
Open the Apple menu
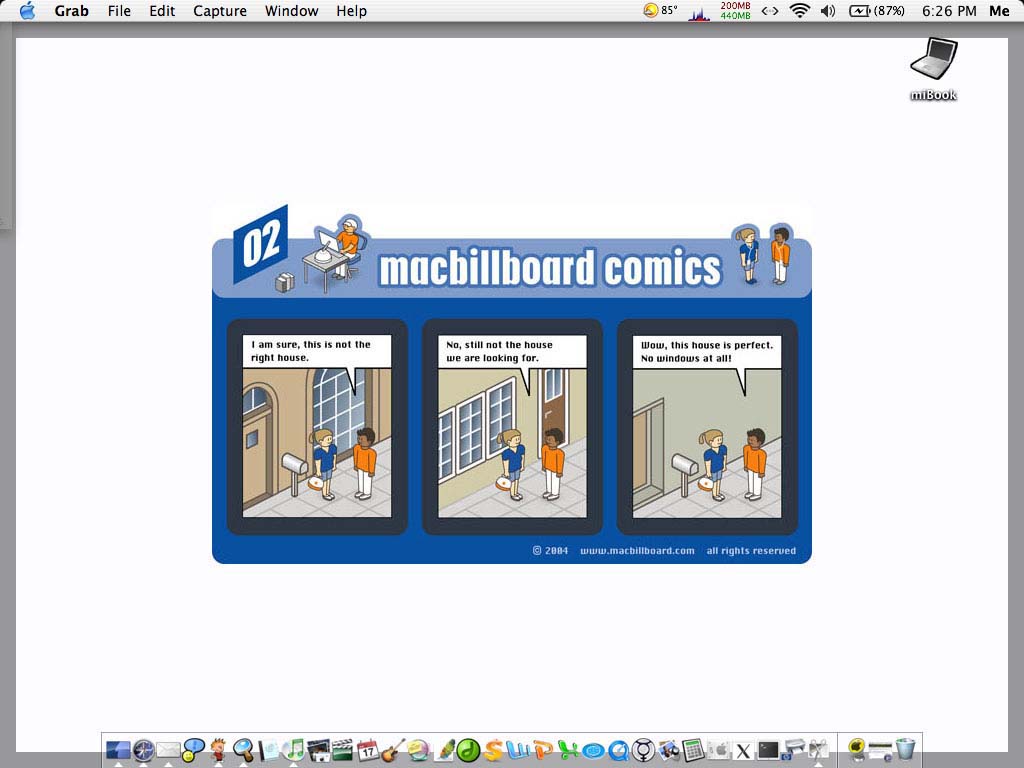(x=27, y=10)
